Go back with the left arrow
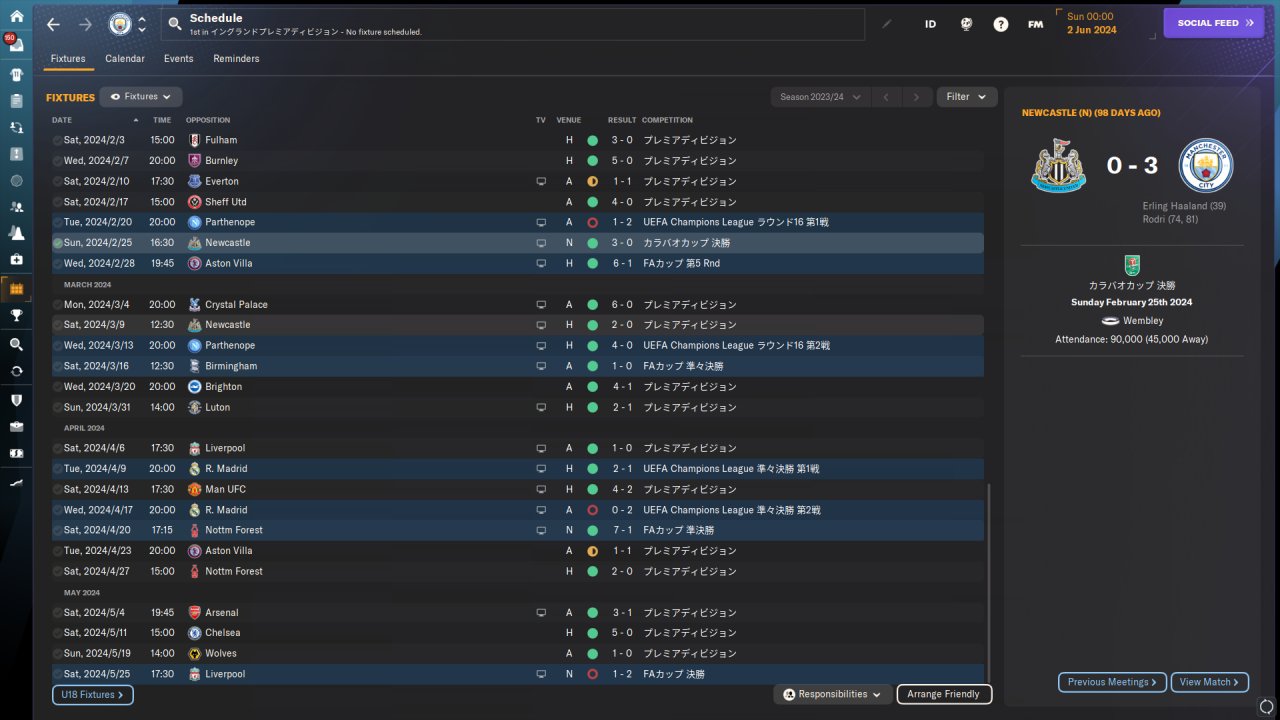1280x720 pixels. pyautogui.click(x=53, y=24)
